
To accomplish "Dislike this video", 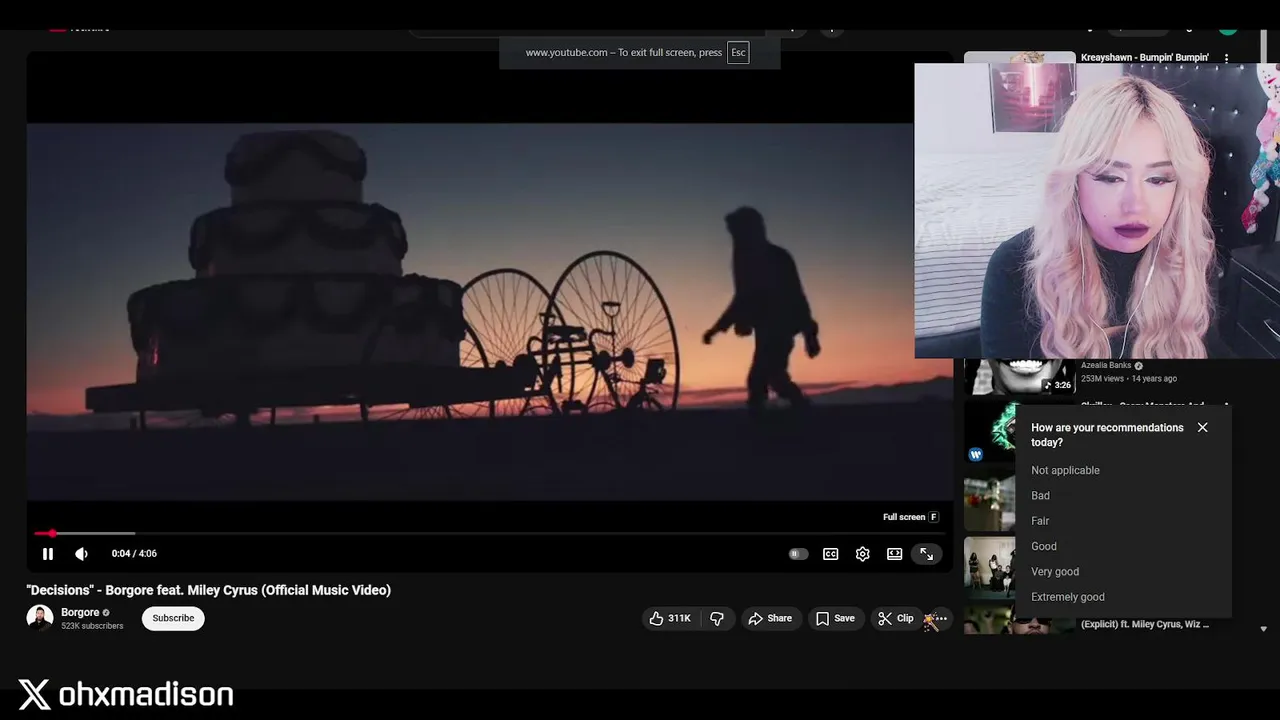I will [x=717, y=618].
